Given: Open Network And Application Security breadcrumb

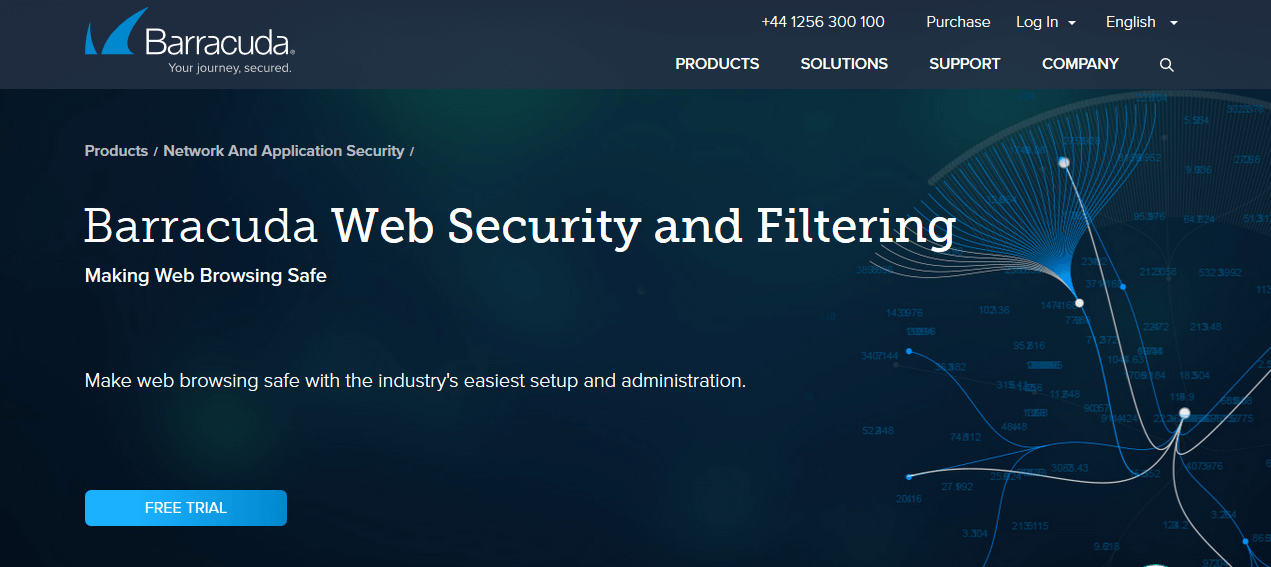Looking at the screenshot, I should (284, 151).
